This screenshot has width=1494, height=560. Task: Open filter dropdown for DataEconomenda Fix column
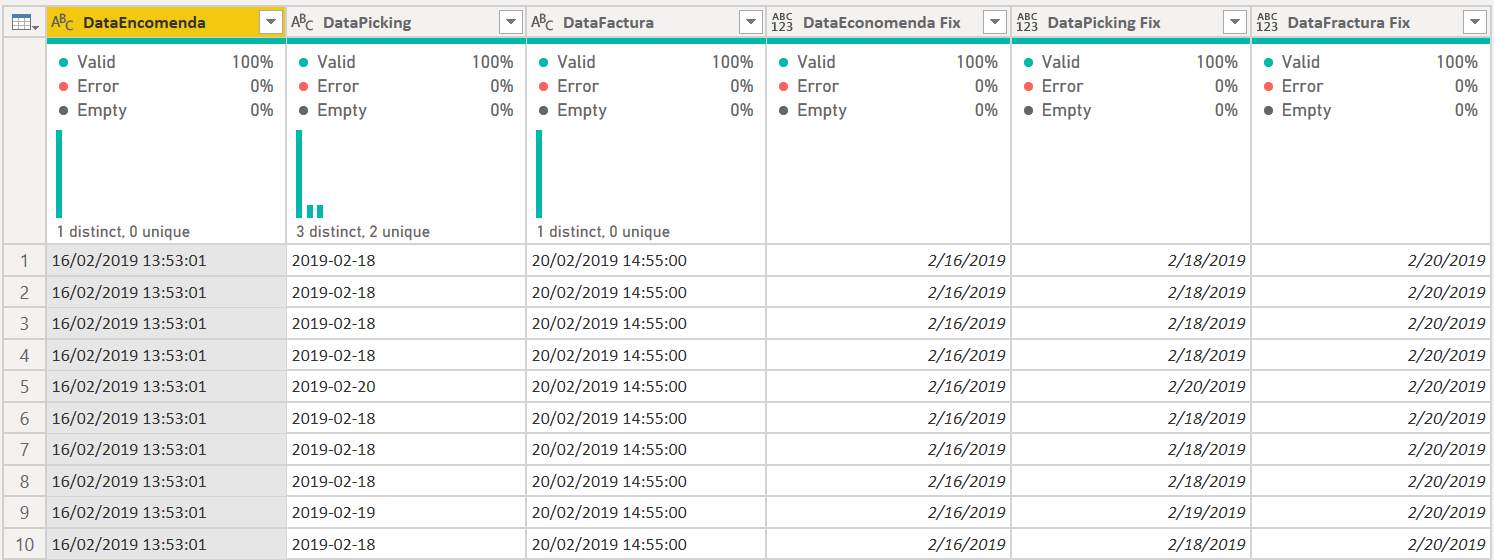[x=995, y=22]
